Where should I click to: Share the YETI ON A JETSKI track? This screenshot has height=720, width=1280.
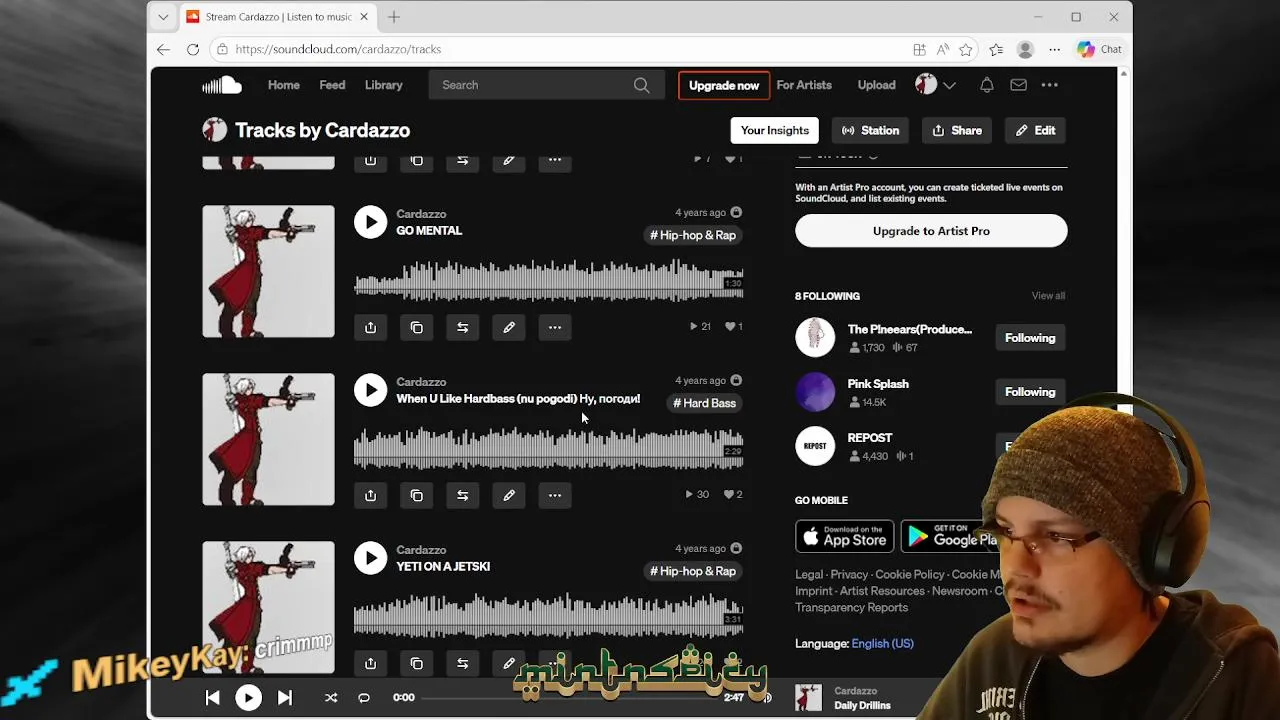pos(371,663)
